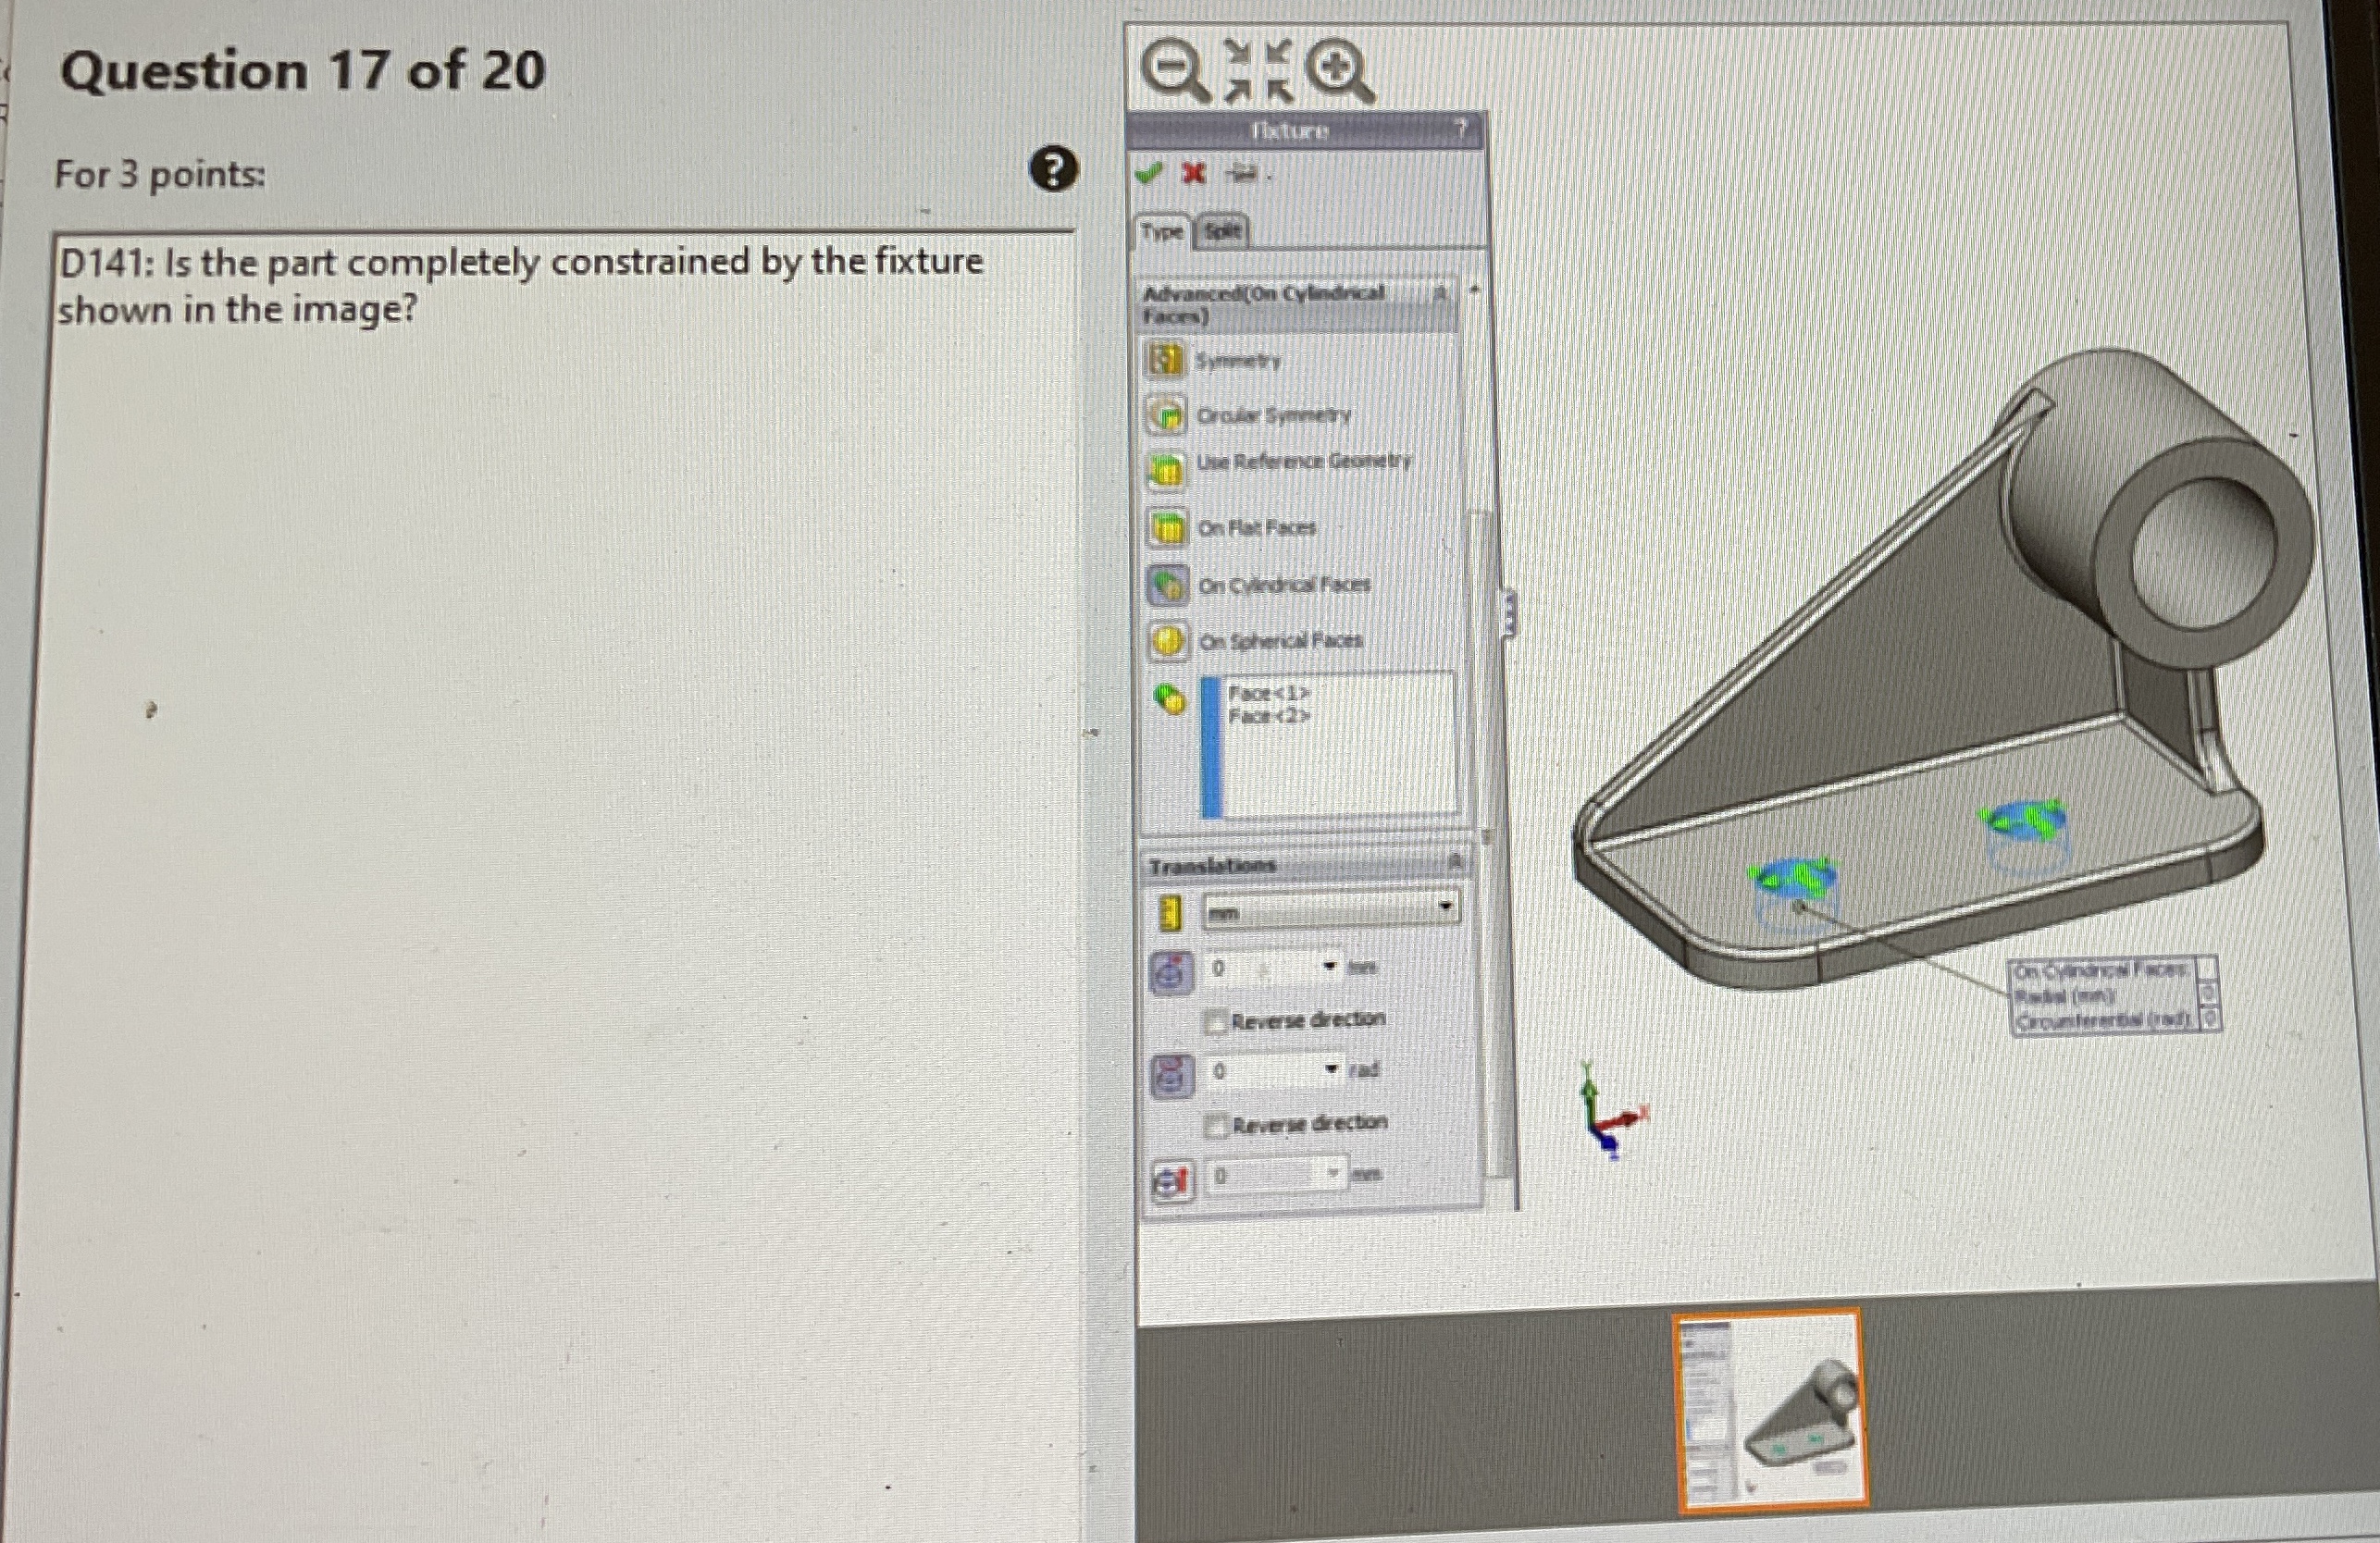Open the mm units dropdown

coord(1445,908)
